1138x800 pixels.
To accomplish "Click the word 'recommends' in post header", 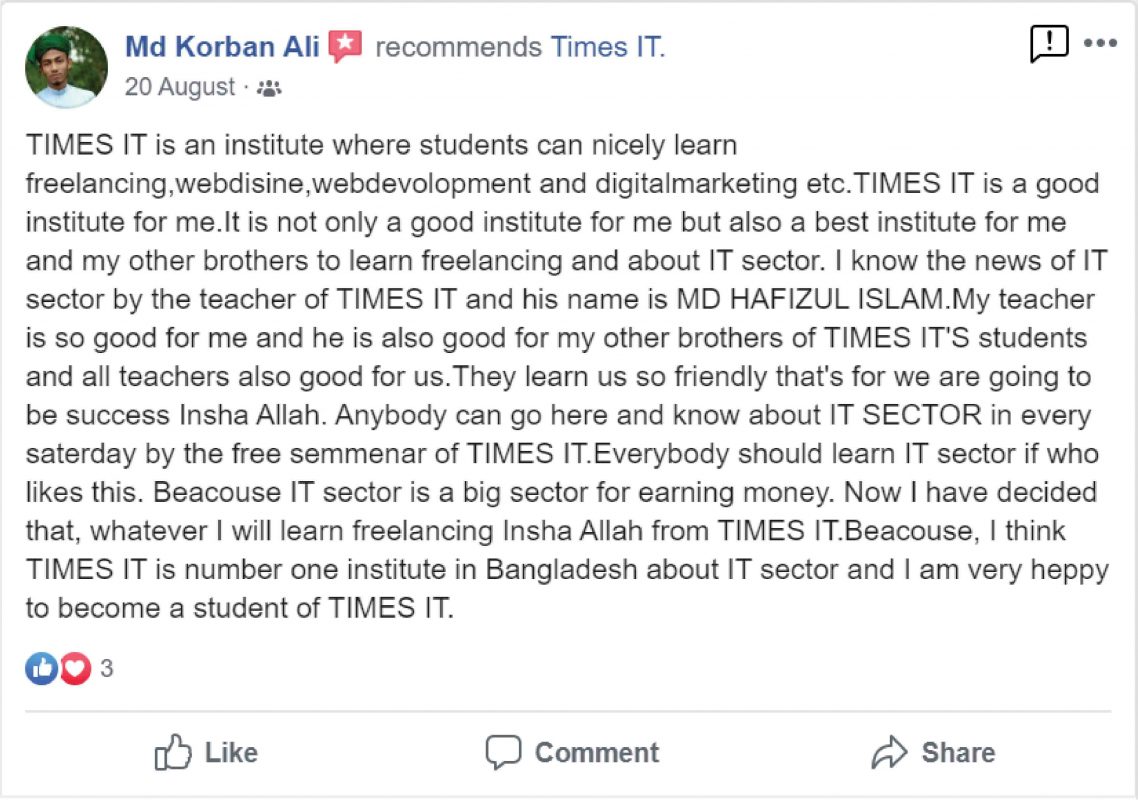I will [x=458, y=46].
